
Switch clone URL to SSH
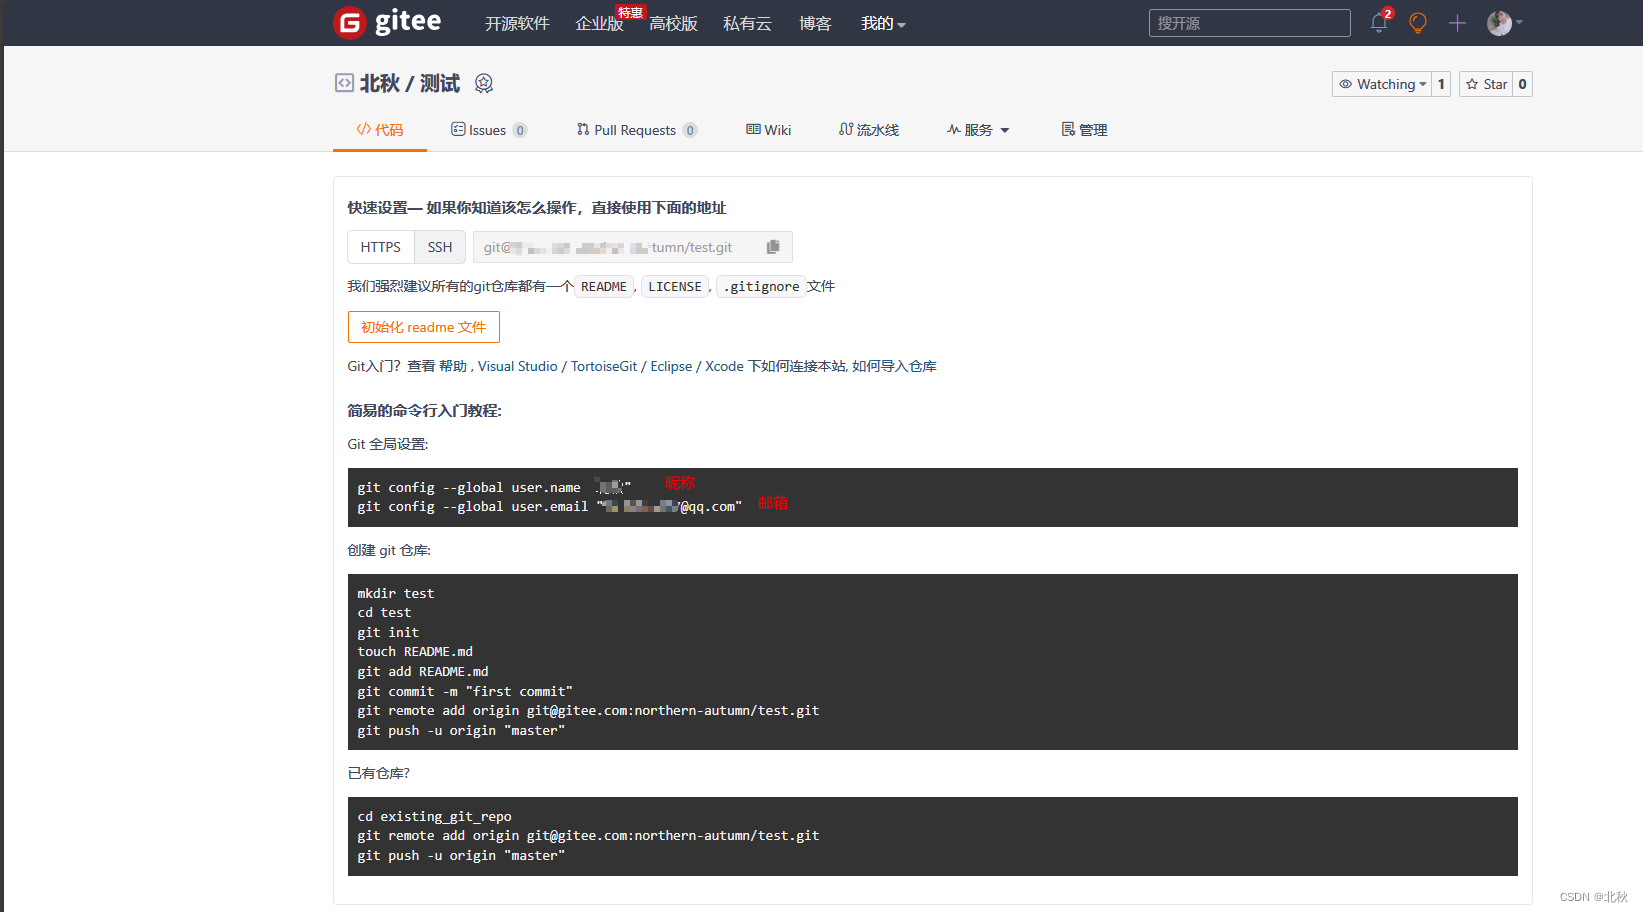440,247
